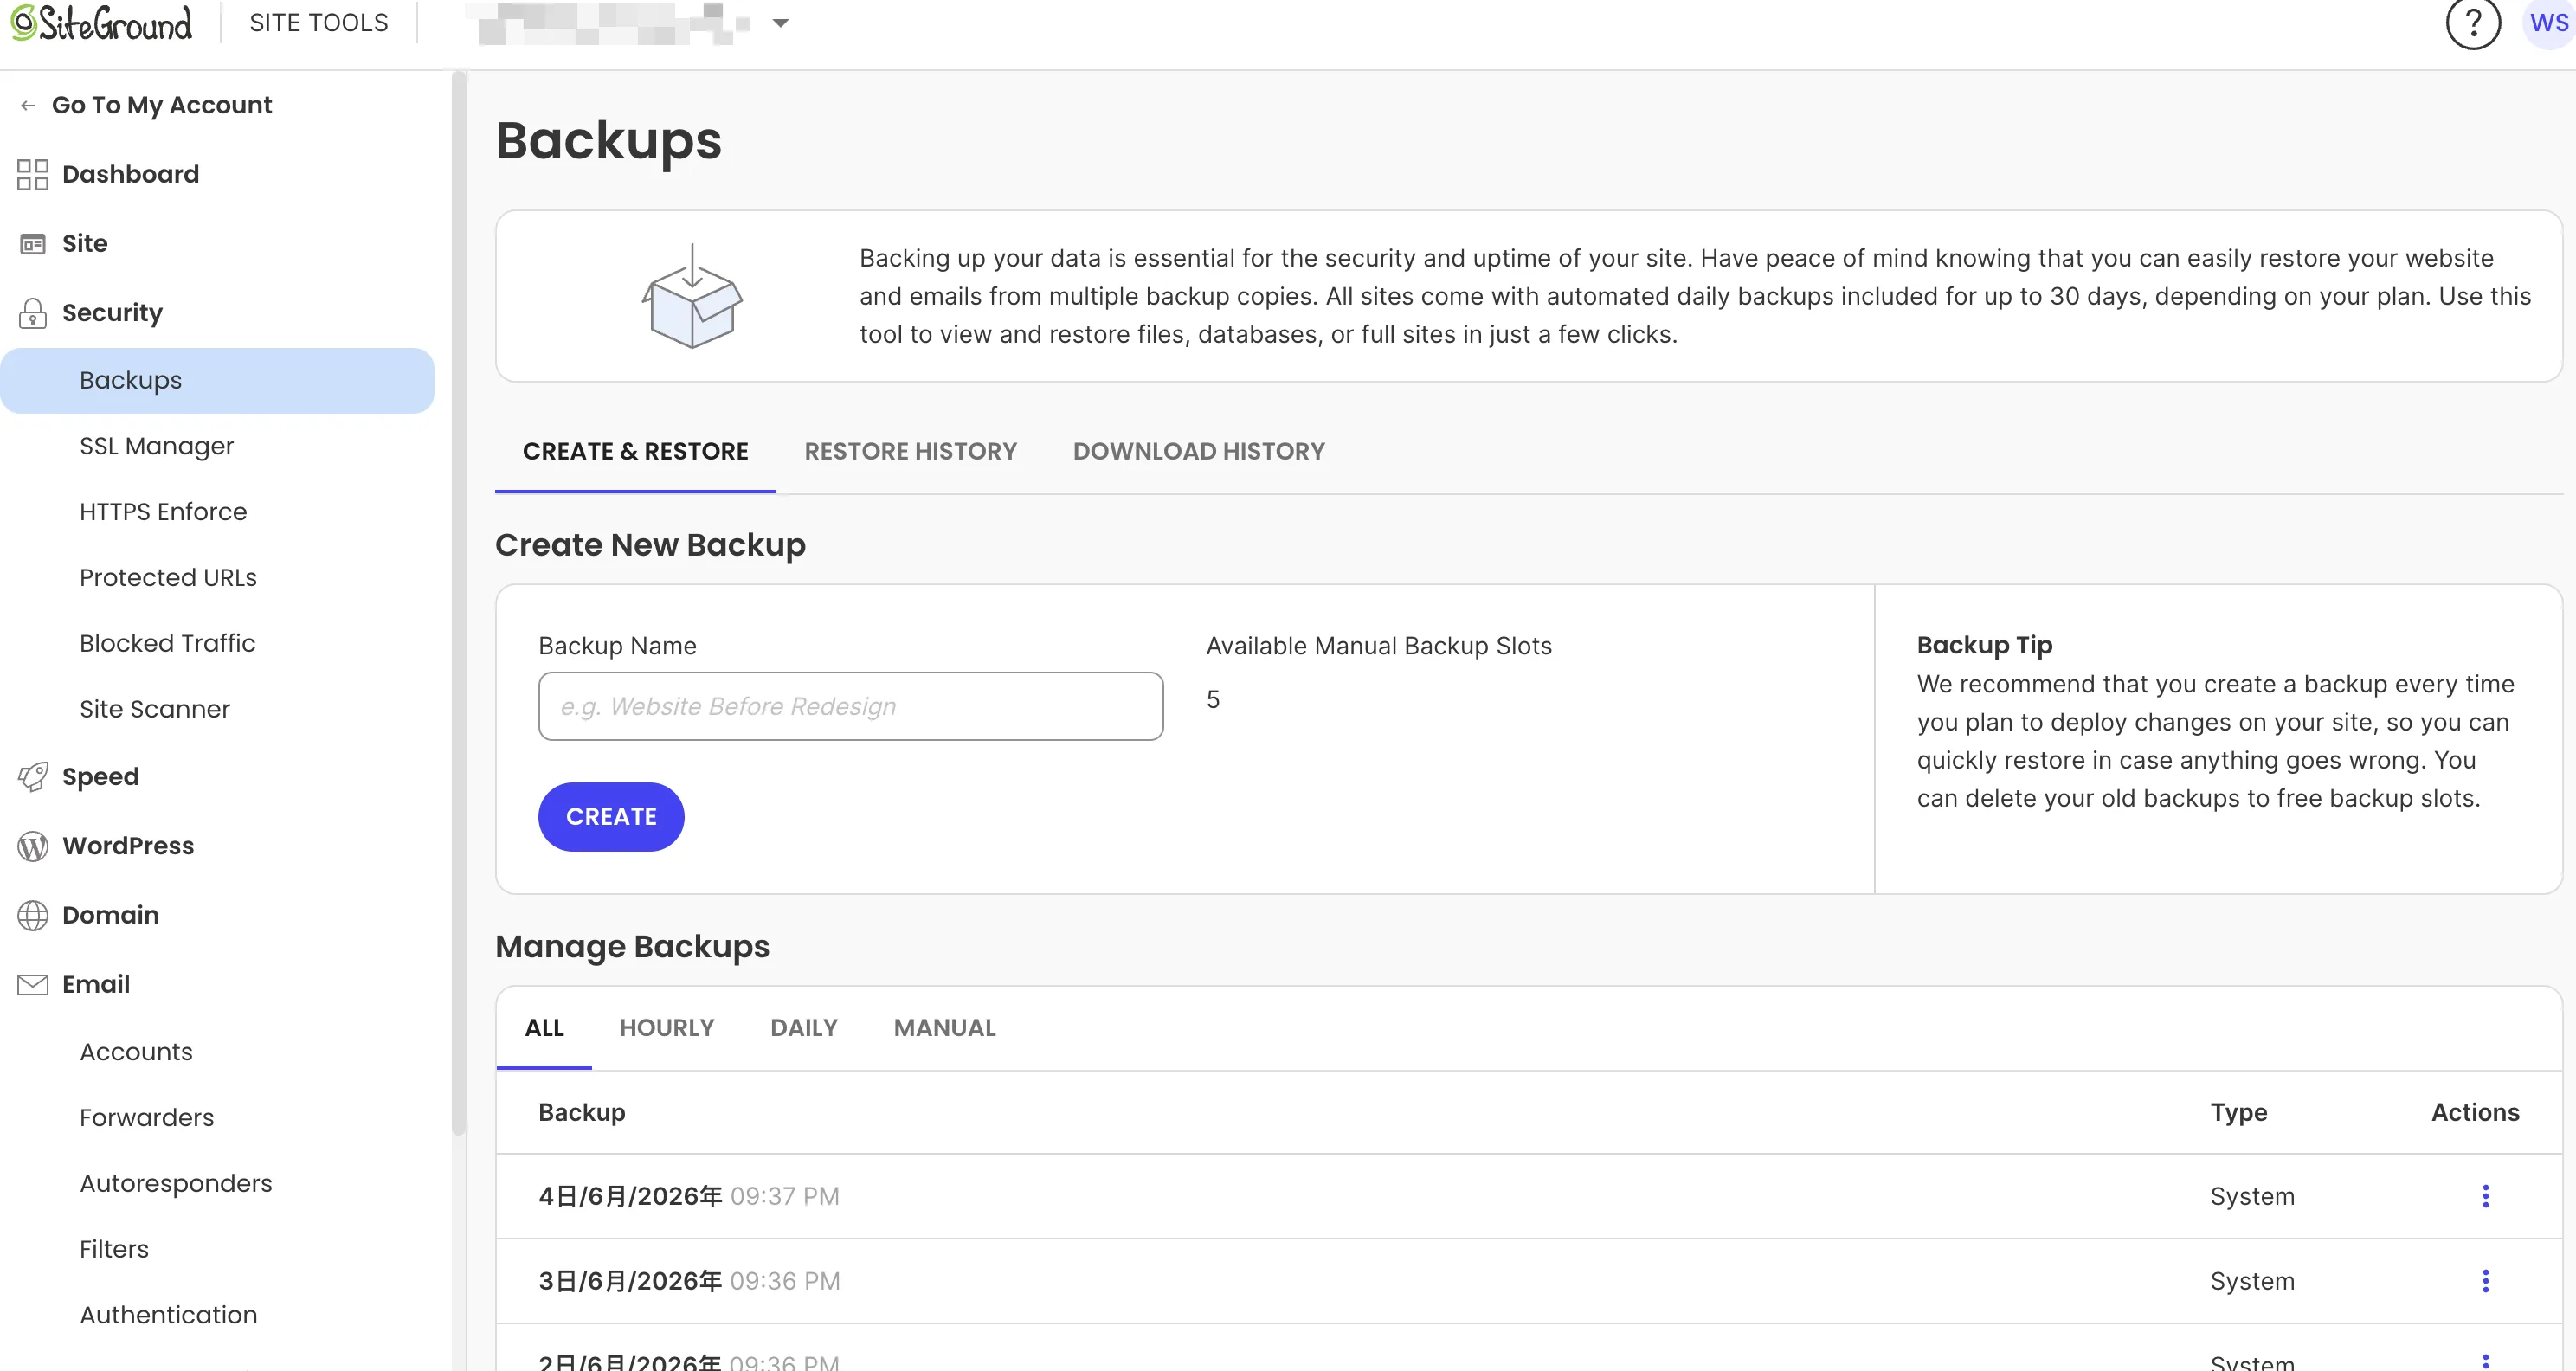Open email Filters
Viewport: 2576px width, 1371px height.
[114, 1249]
